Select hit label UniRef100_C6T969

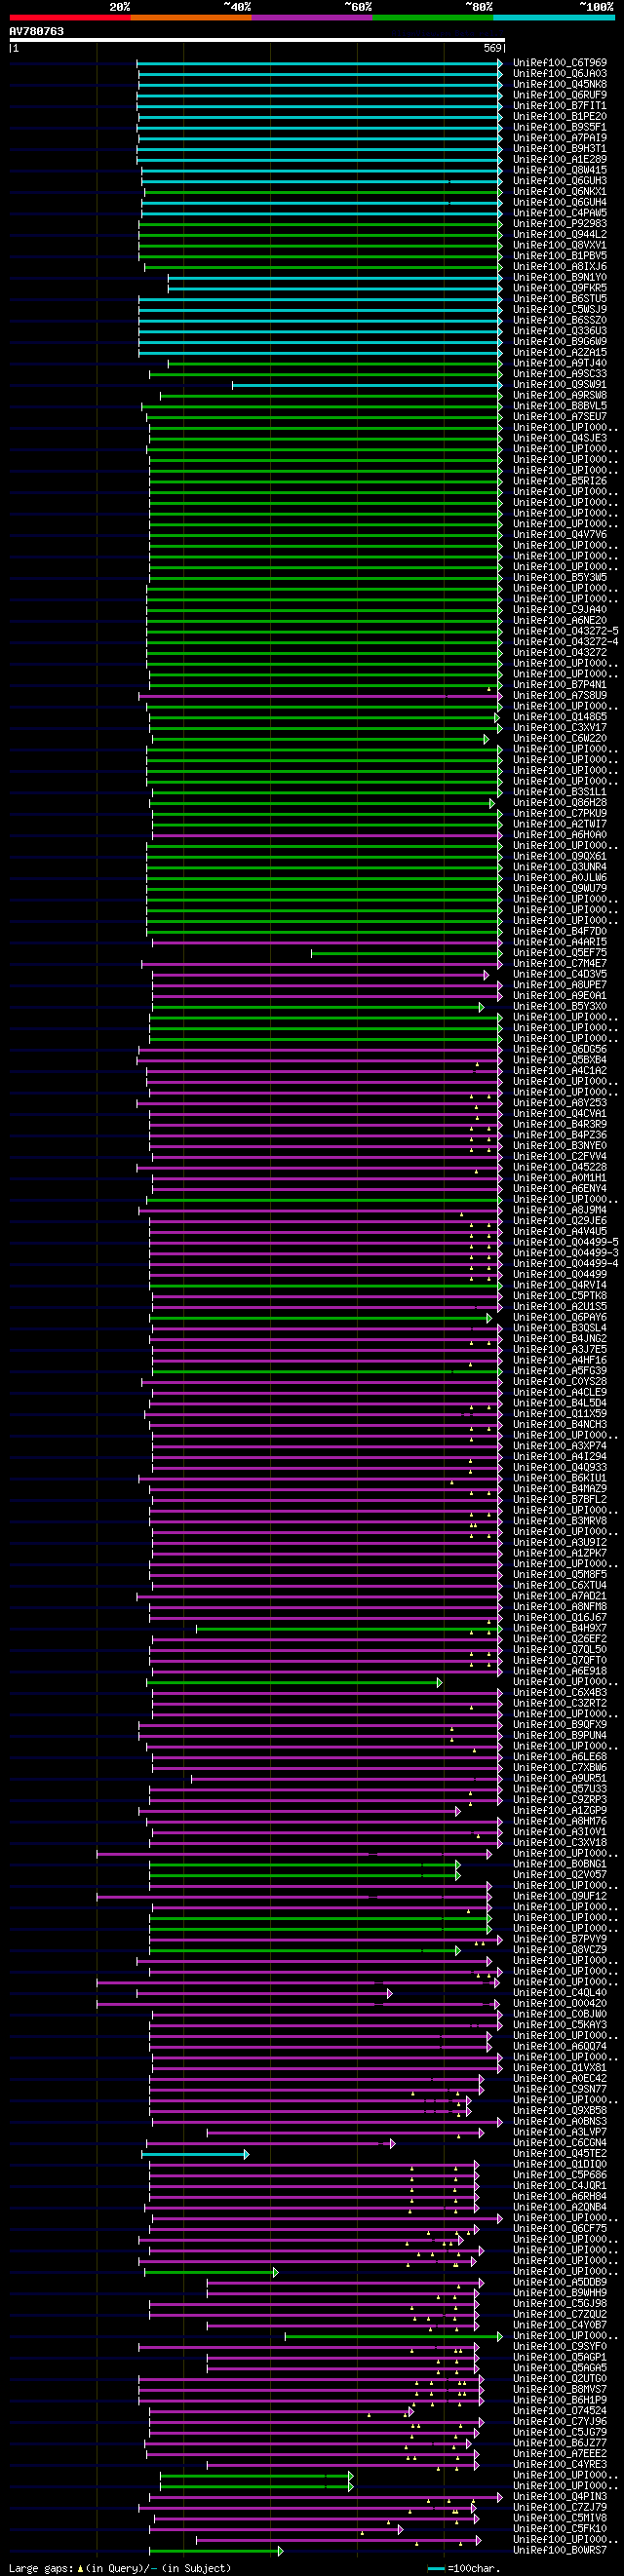tap(560, 63)
